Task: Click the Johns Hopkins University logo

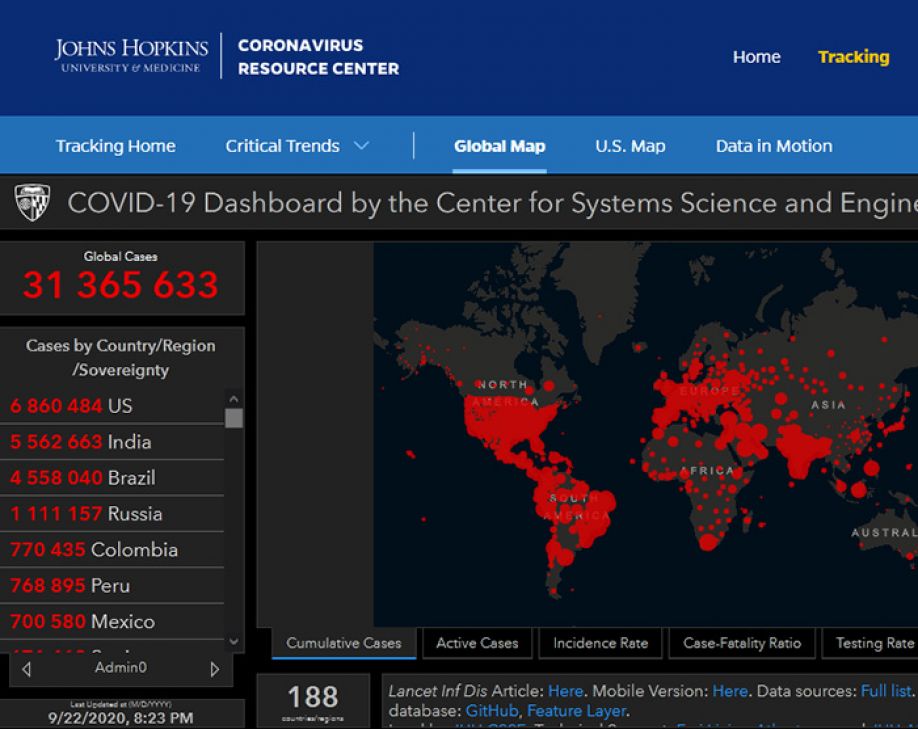Action: tap(132, 56)
